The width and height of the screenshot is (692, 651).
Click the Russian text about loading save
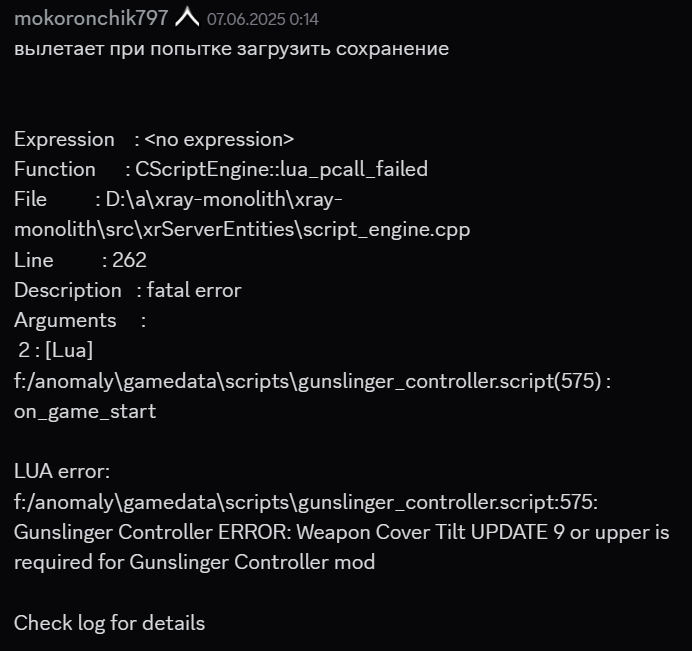(231, 49)
